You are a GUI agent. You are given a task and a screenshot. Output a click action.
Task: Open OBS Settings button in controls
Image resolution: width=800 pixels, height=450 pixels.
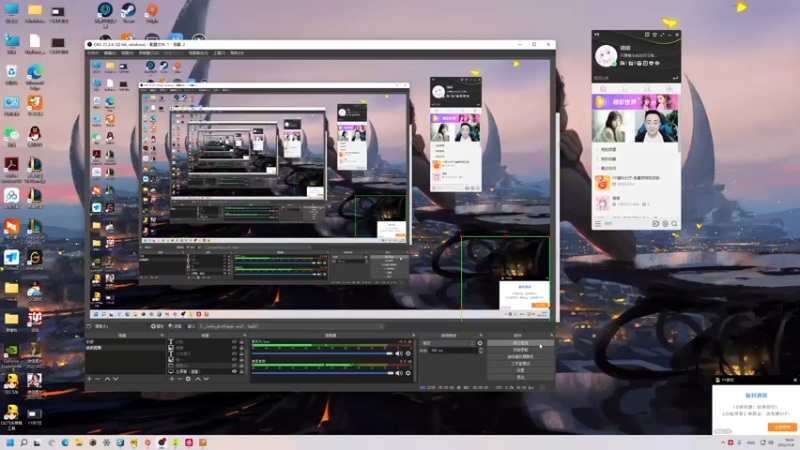[x=520, y=370]
